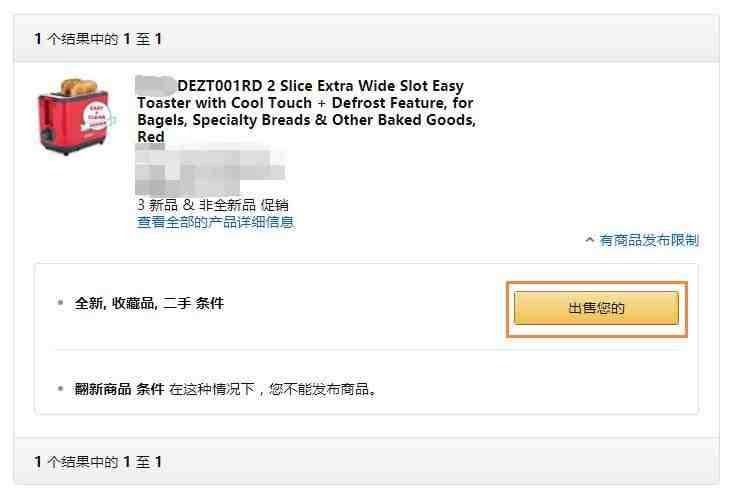This screenshot has width=732, height=492.
Task: Click the 3 新品 & 非全新品 促销 offers text
Action: [x=213, y=204]
